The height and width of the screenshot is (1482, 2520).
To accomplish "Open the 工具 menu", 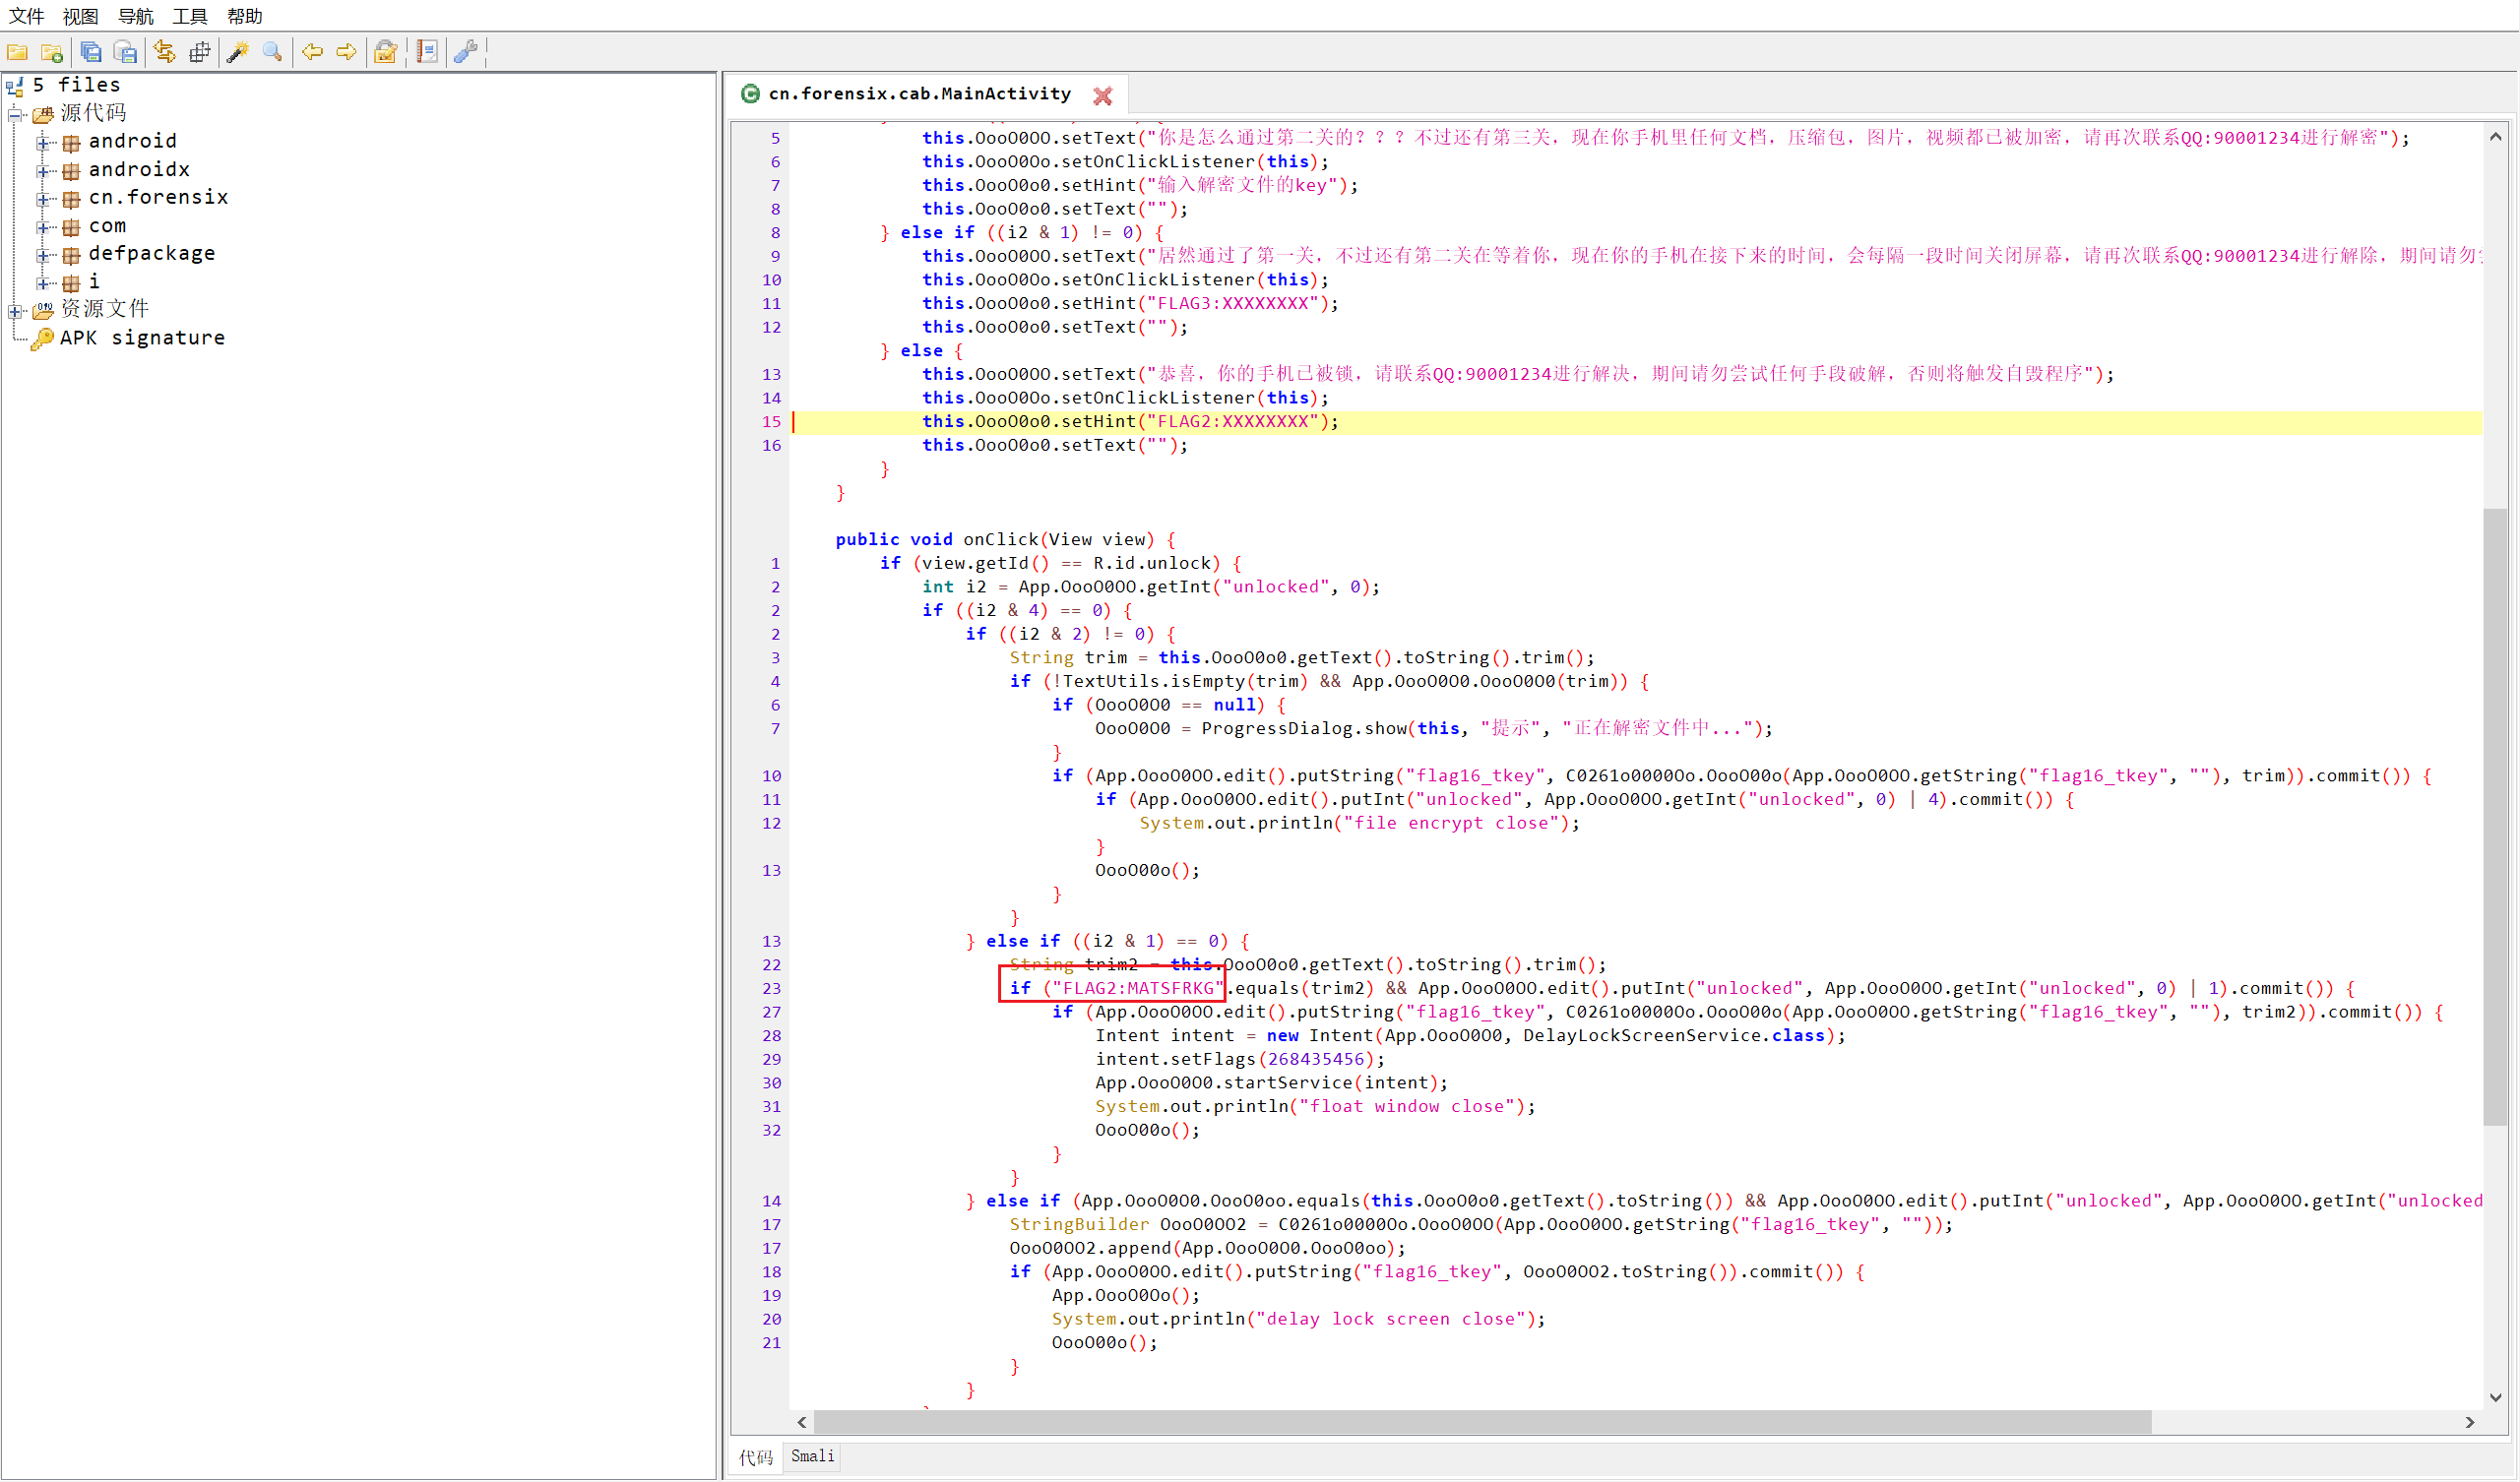I will (x=189, y=16).
